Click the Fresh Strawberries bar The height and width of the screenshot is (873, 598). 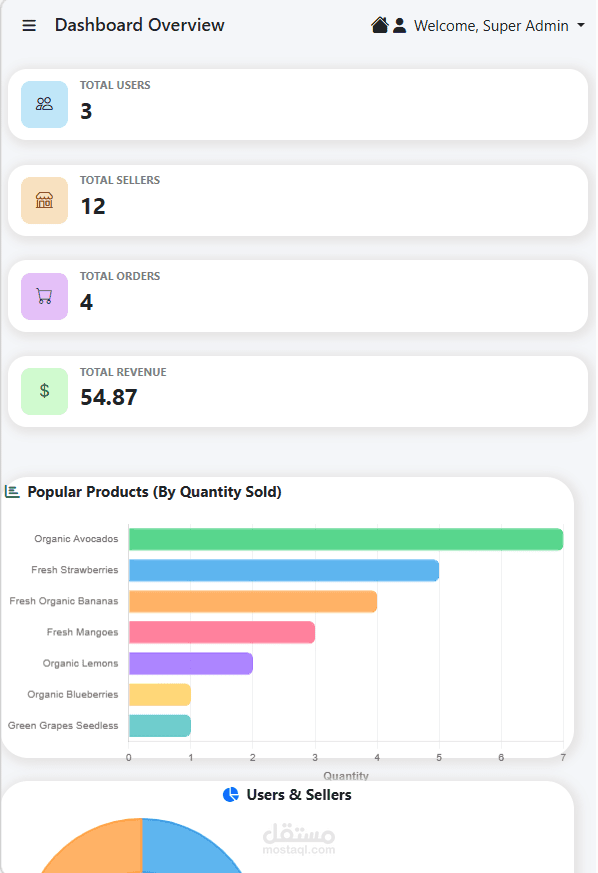[283, 570]
